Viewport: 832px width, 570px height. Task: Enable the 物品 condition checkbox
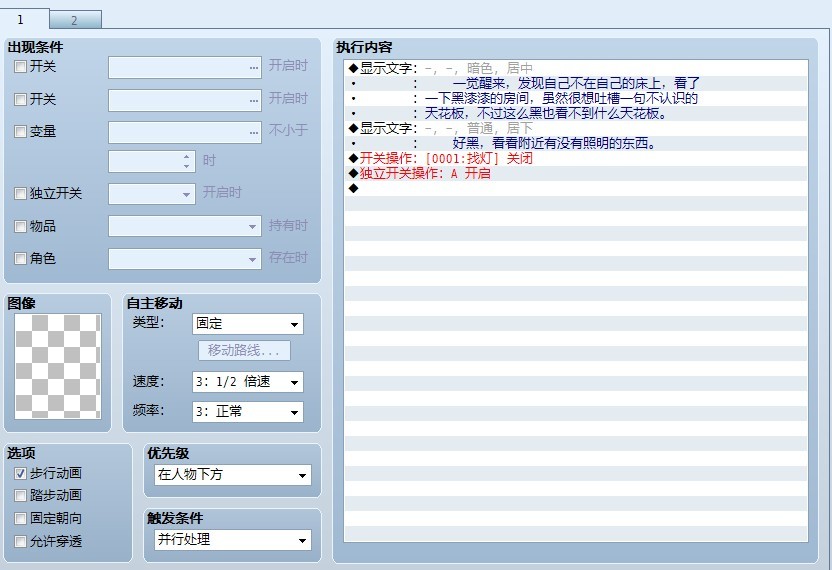pos(20,227)
